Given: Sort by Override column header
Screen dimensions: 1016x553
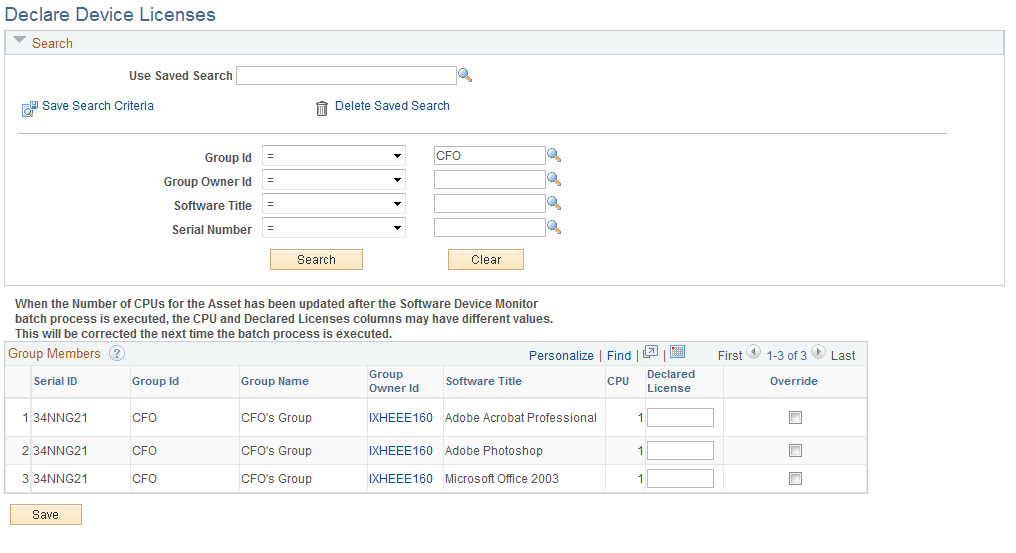Looking at the screenshot, I should 794,381.
